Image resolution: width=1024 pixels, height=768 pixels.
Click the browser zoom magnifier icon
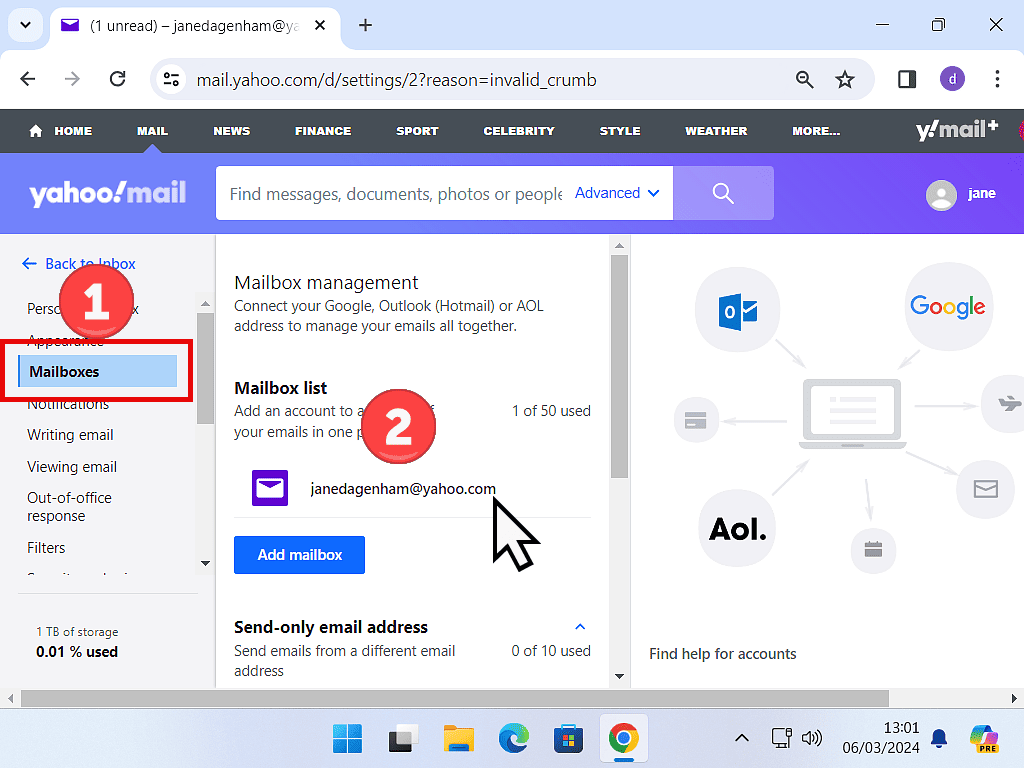coord(804,80)
